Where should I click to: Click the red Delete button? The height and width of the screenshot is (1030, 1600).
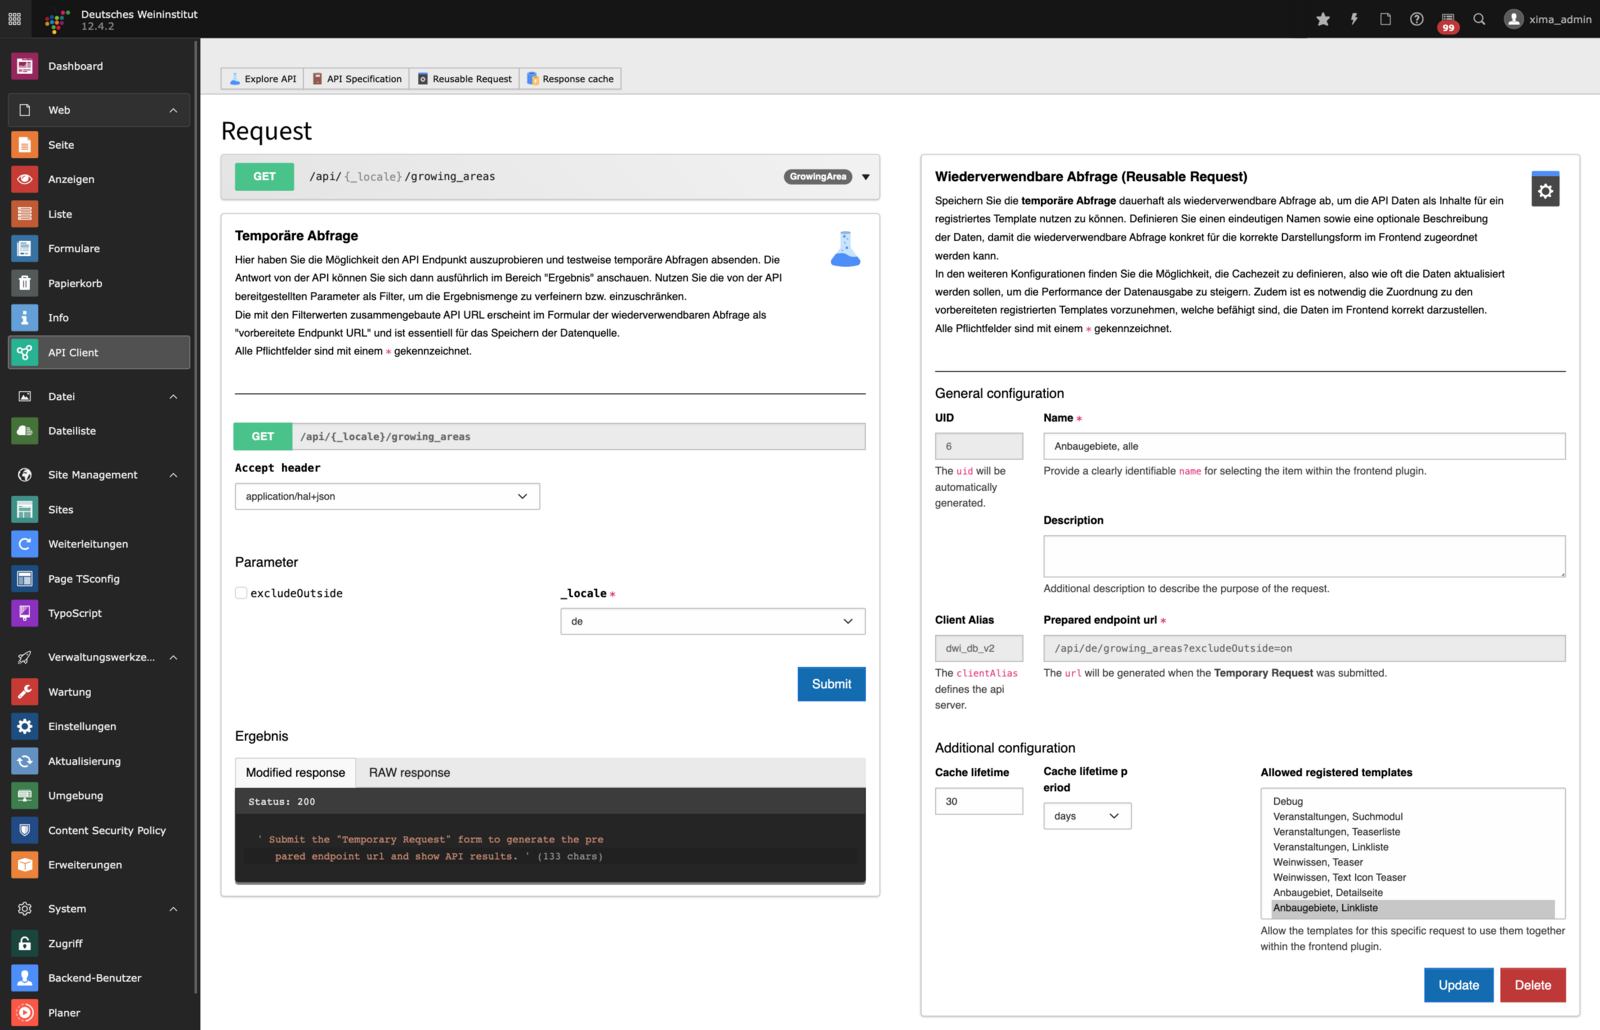point(1532,985)
